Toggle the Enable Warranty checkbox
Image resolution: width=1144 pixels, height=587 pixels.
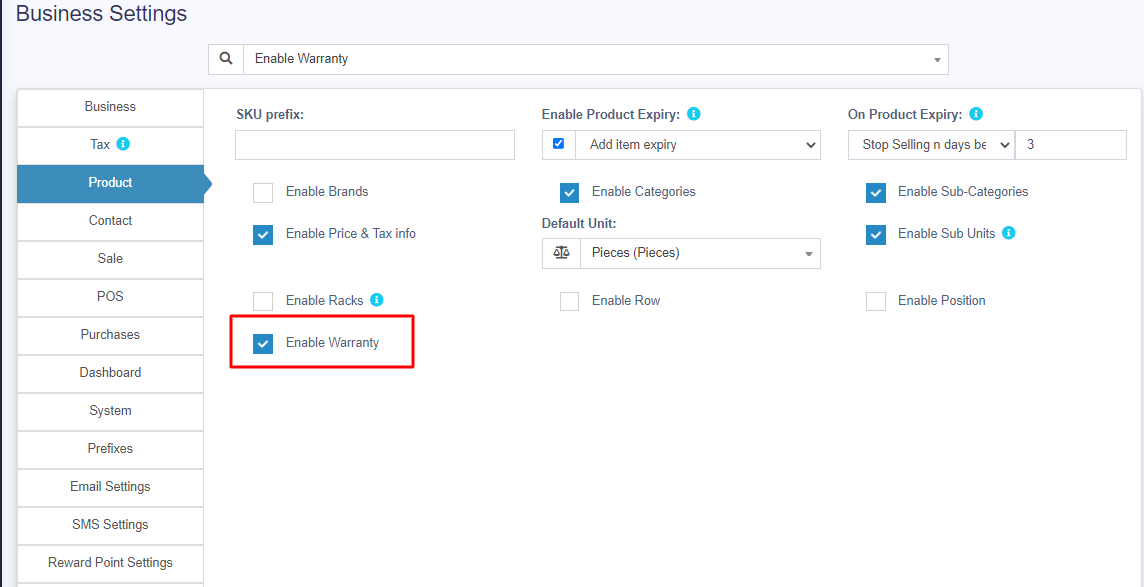point(263,343)
